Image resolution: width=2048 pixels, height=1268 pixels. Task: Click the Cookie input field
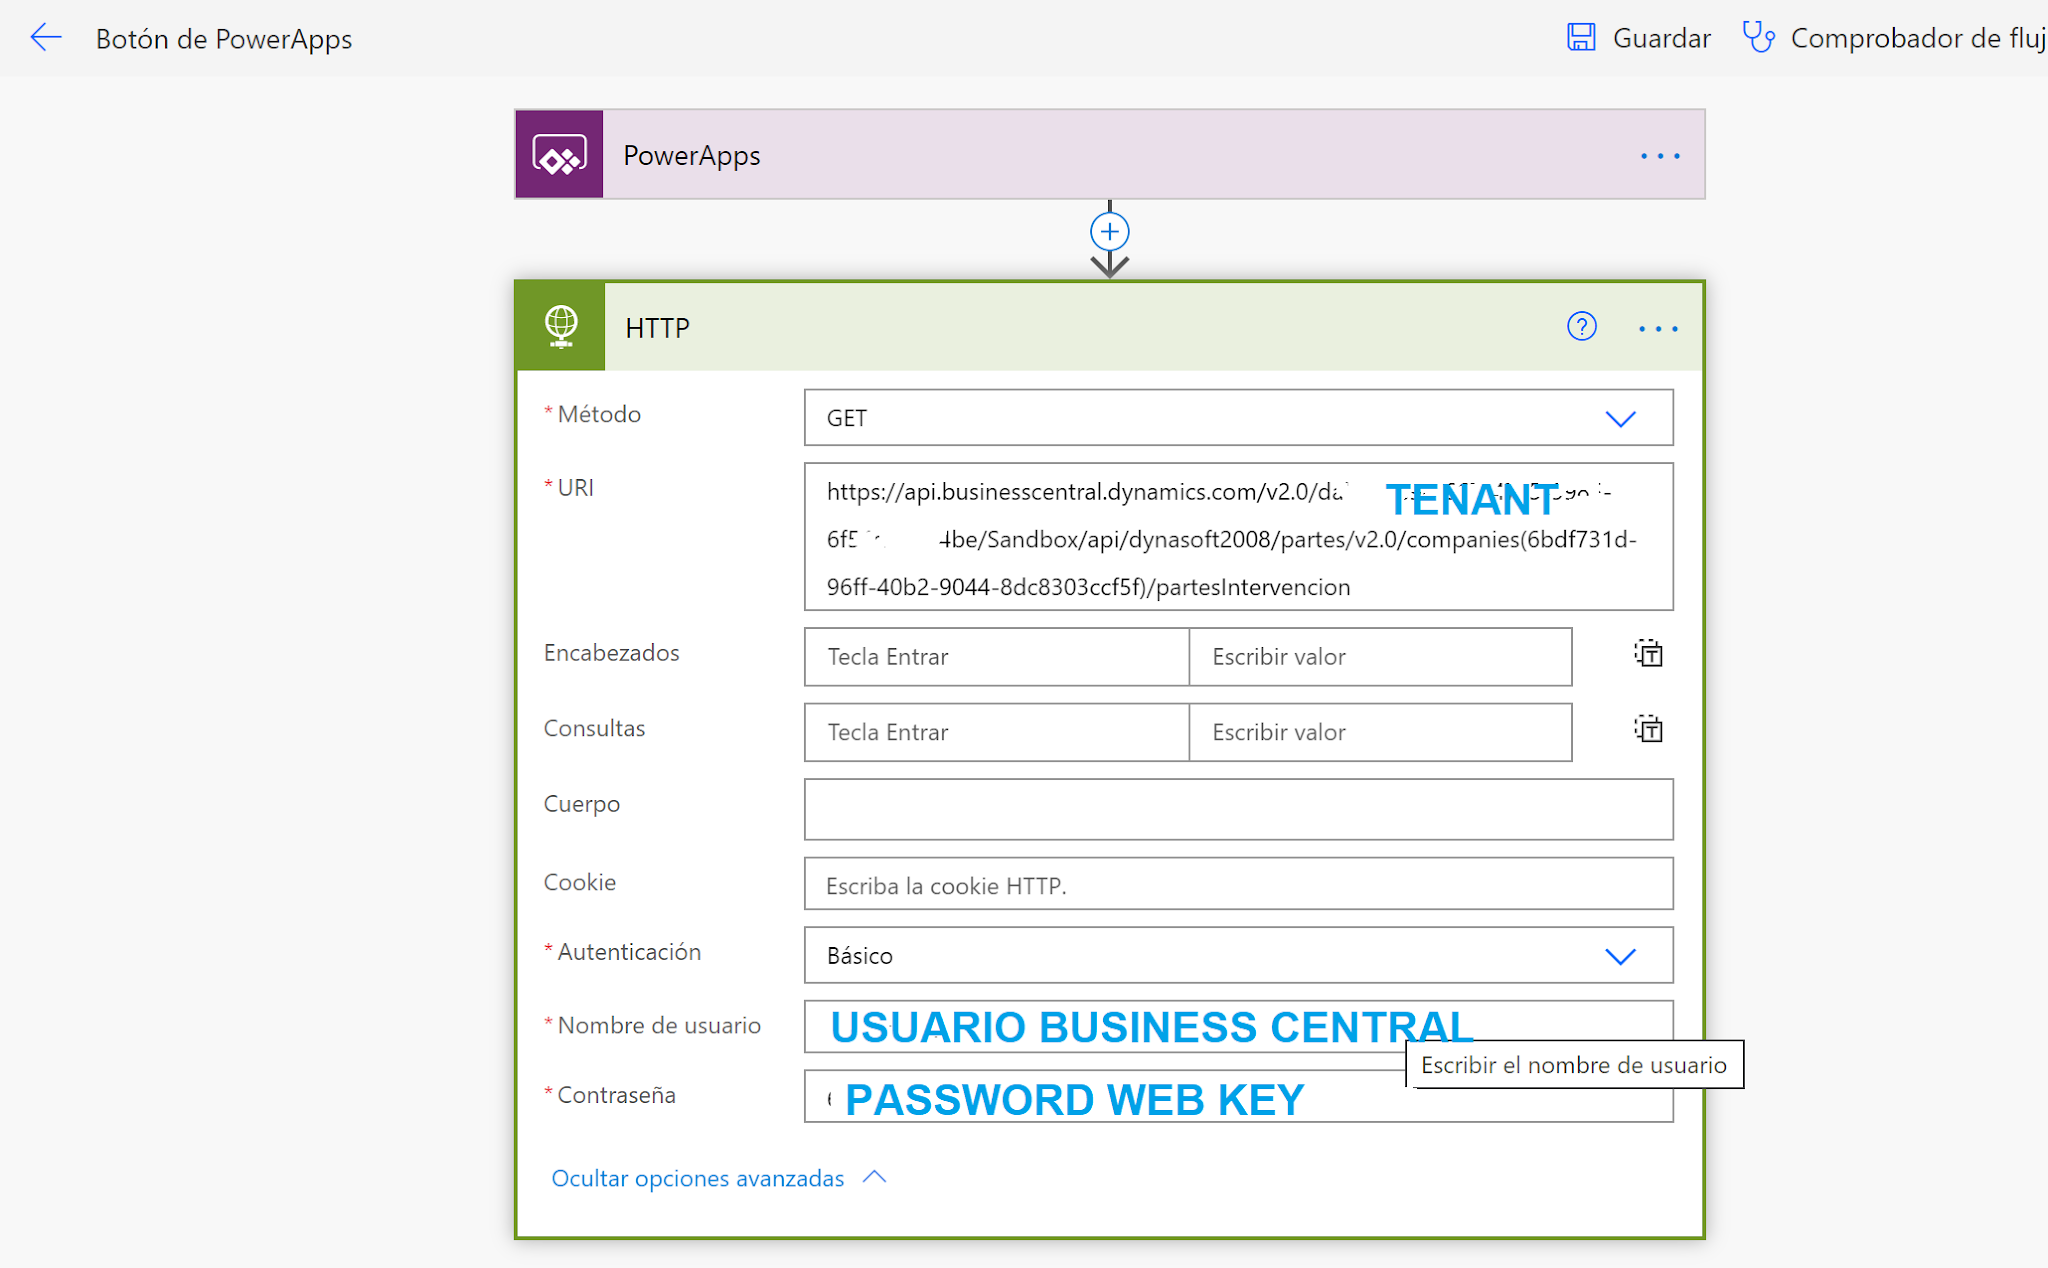click(1238, 884)
